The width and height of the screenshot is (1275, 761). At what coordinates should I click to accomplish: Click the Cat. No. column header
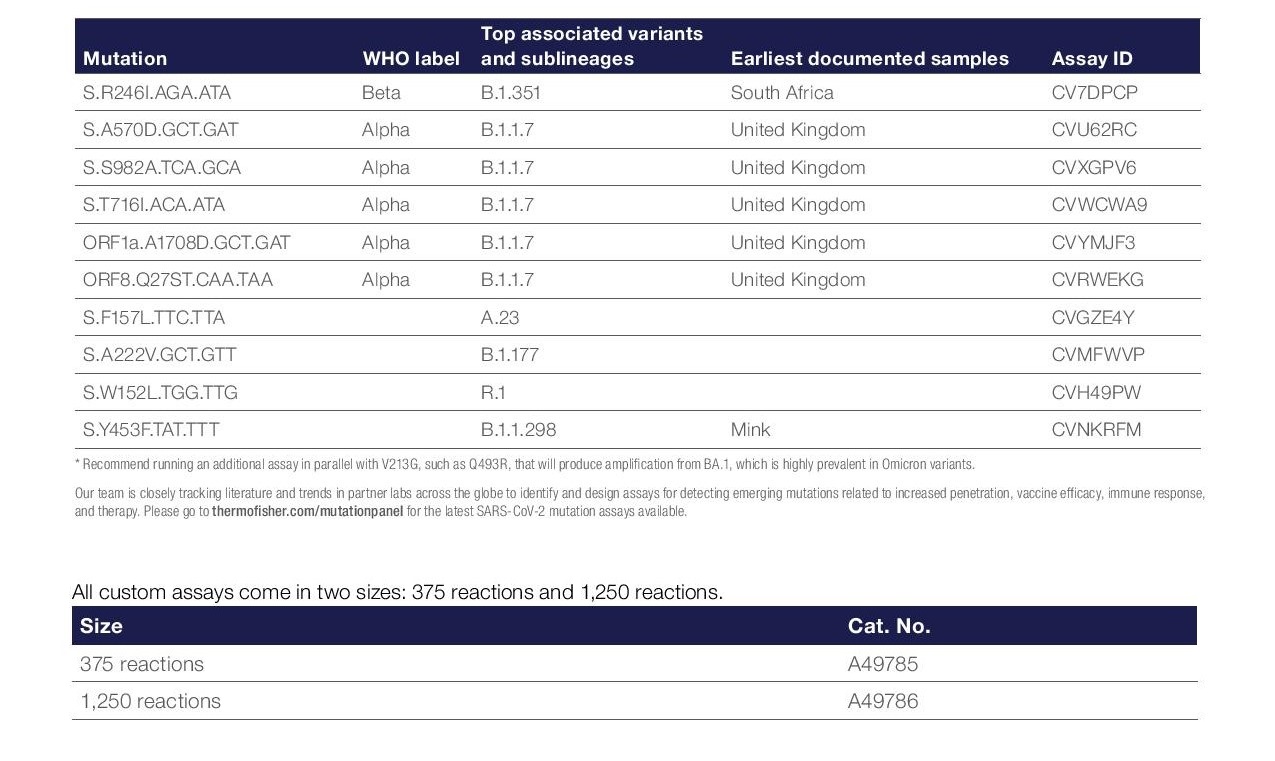click(889, 626)
